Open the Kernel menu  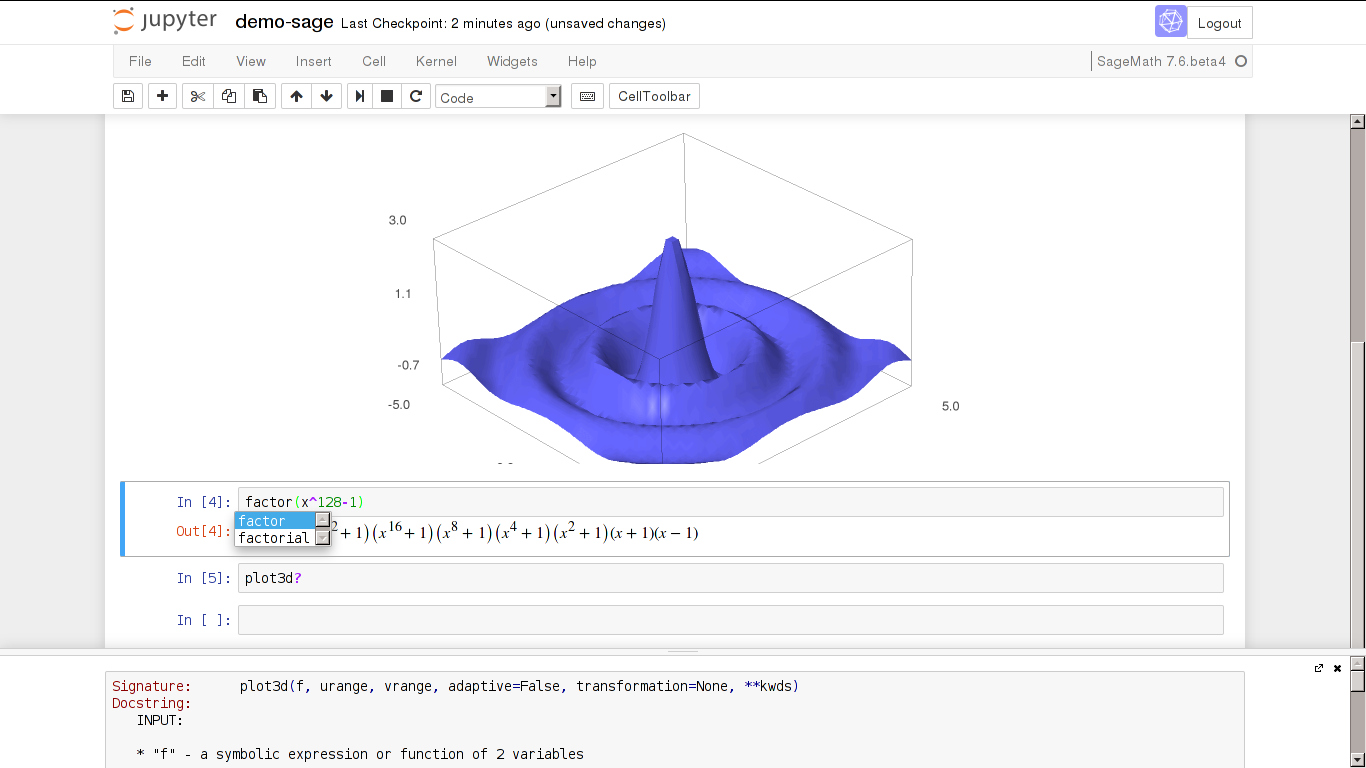(x=436, y=61)
